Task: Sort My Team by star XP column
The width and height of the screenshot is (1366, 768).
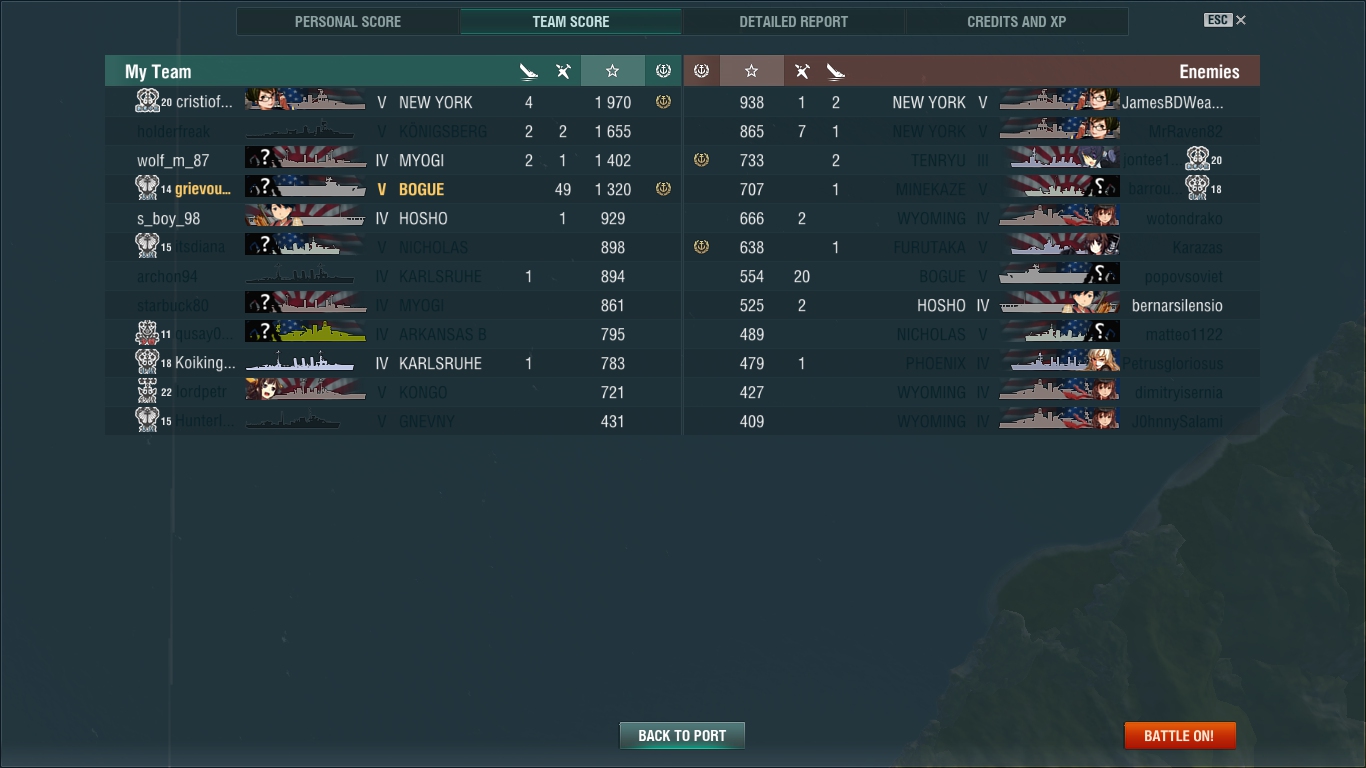Action: coord(612,71)
